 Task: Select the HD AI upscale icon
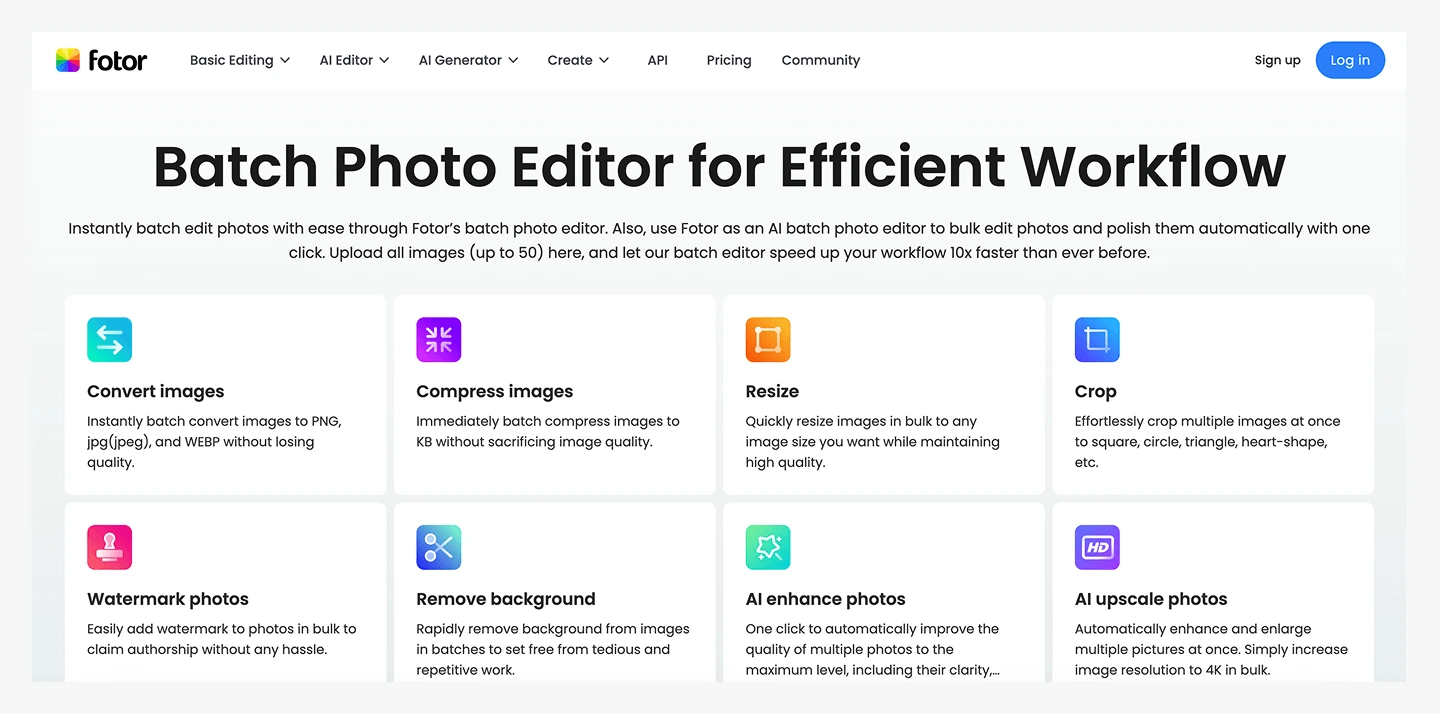(1096, 547)
